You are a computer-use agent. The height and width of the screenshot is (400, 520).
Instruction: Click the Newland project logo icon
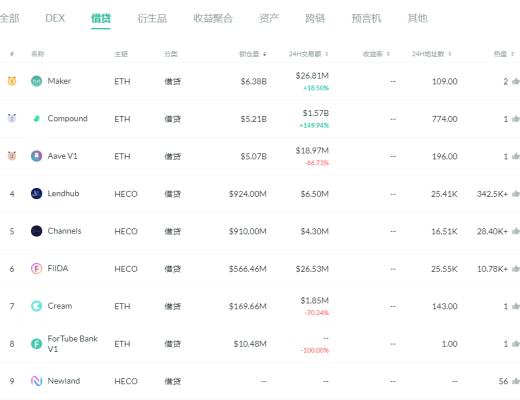[x=36, y=381]
